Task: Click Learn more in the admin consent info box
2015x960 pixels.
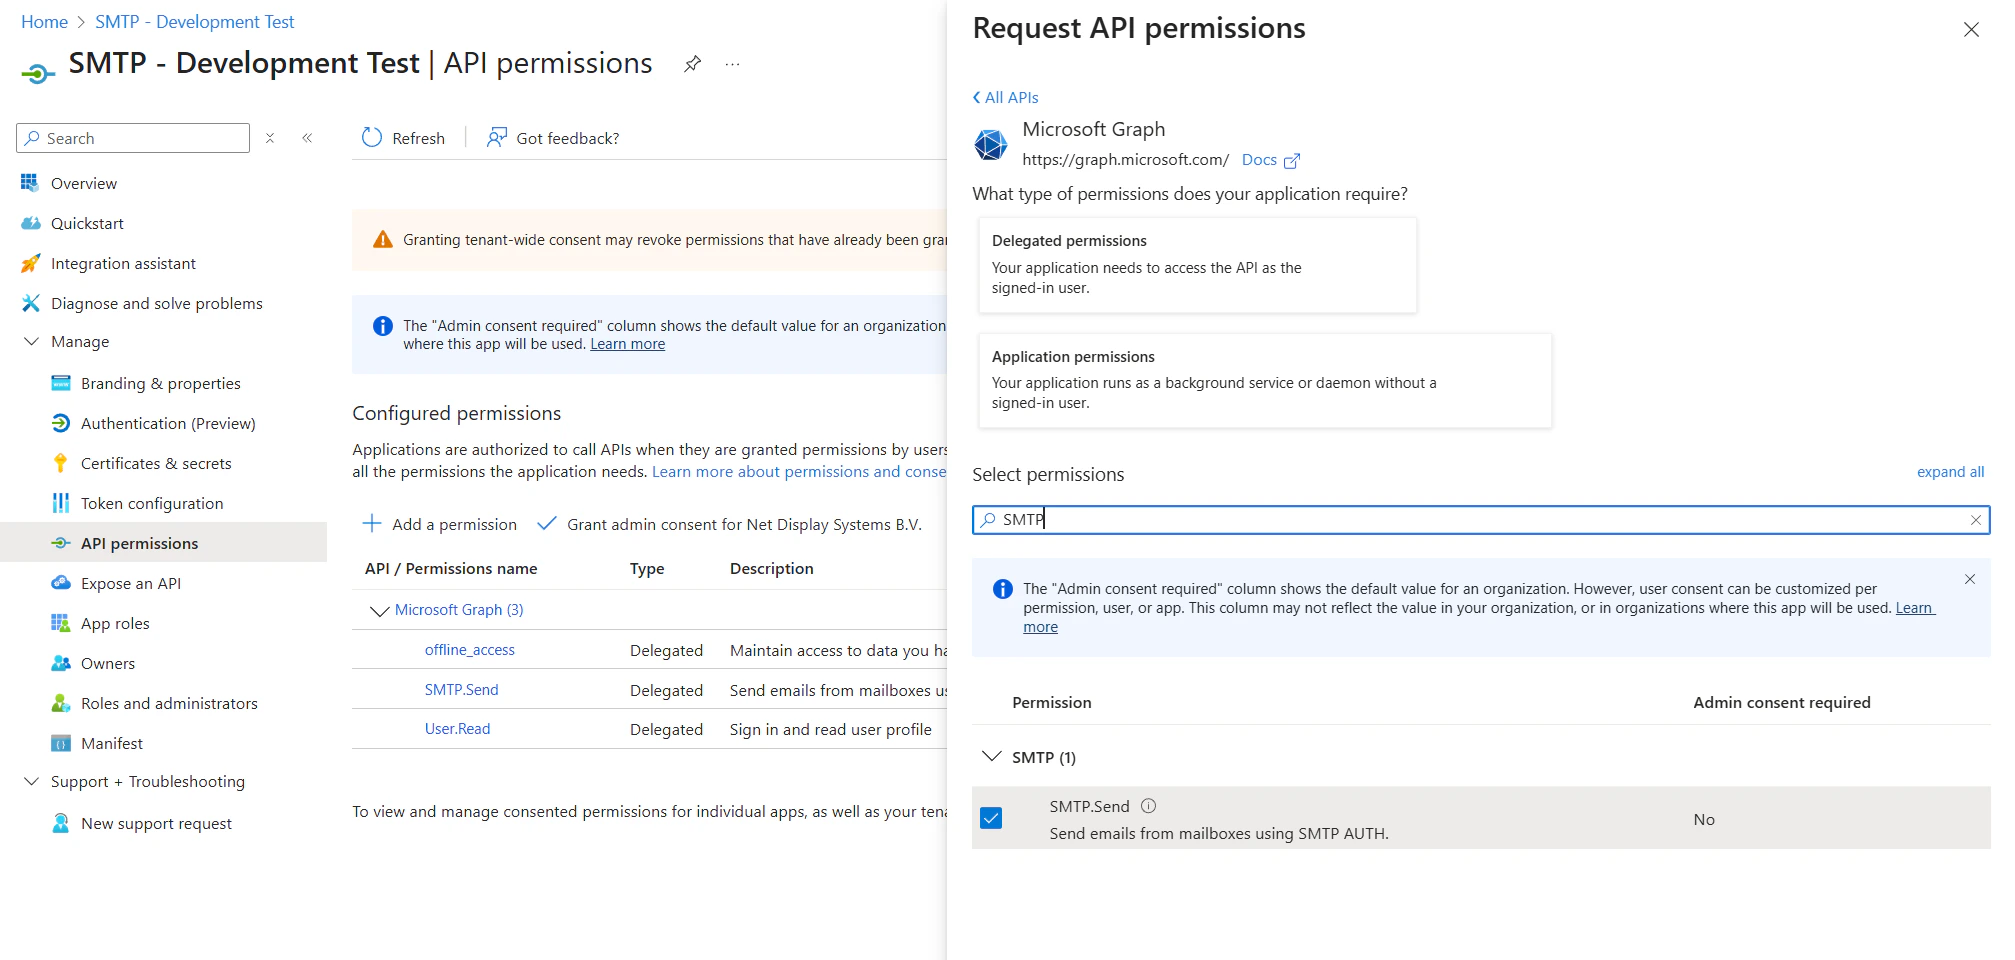Action: pos(627,344)
